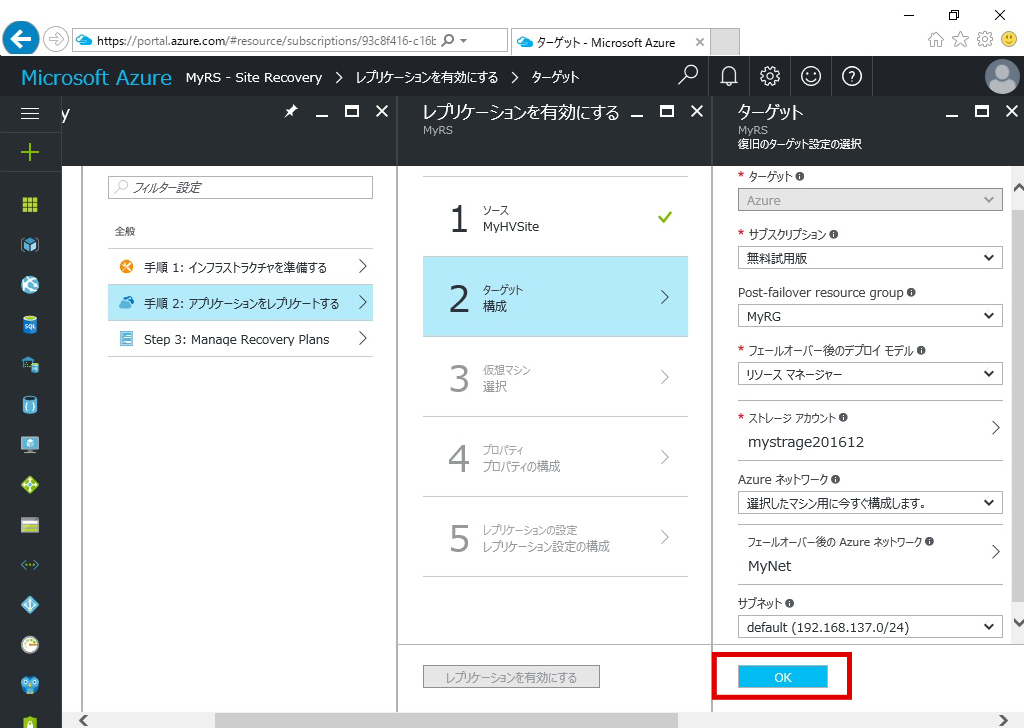Pin the left blade with the pushpin icon
Image resolution: width=1024 pixels, height=728 pixels.
(291, 112)
